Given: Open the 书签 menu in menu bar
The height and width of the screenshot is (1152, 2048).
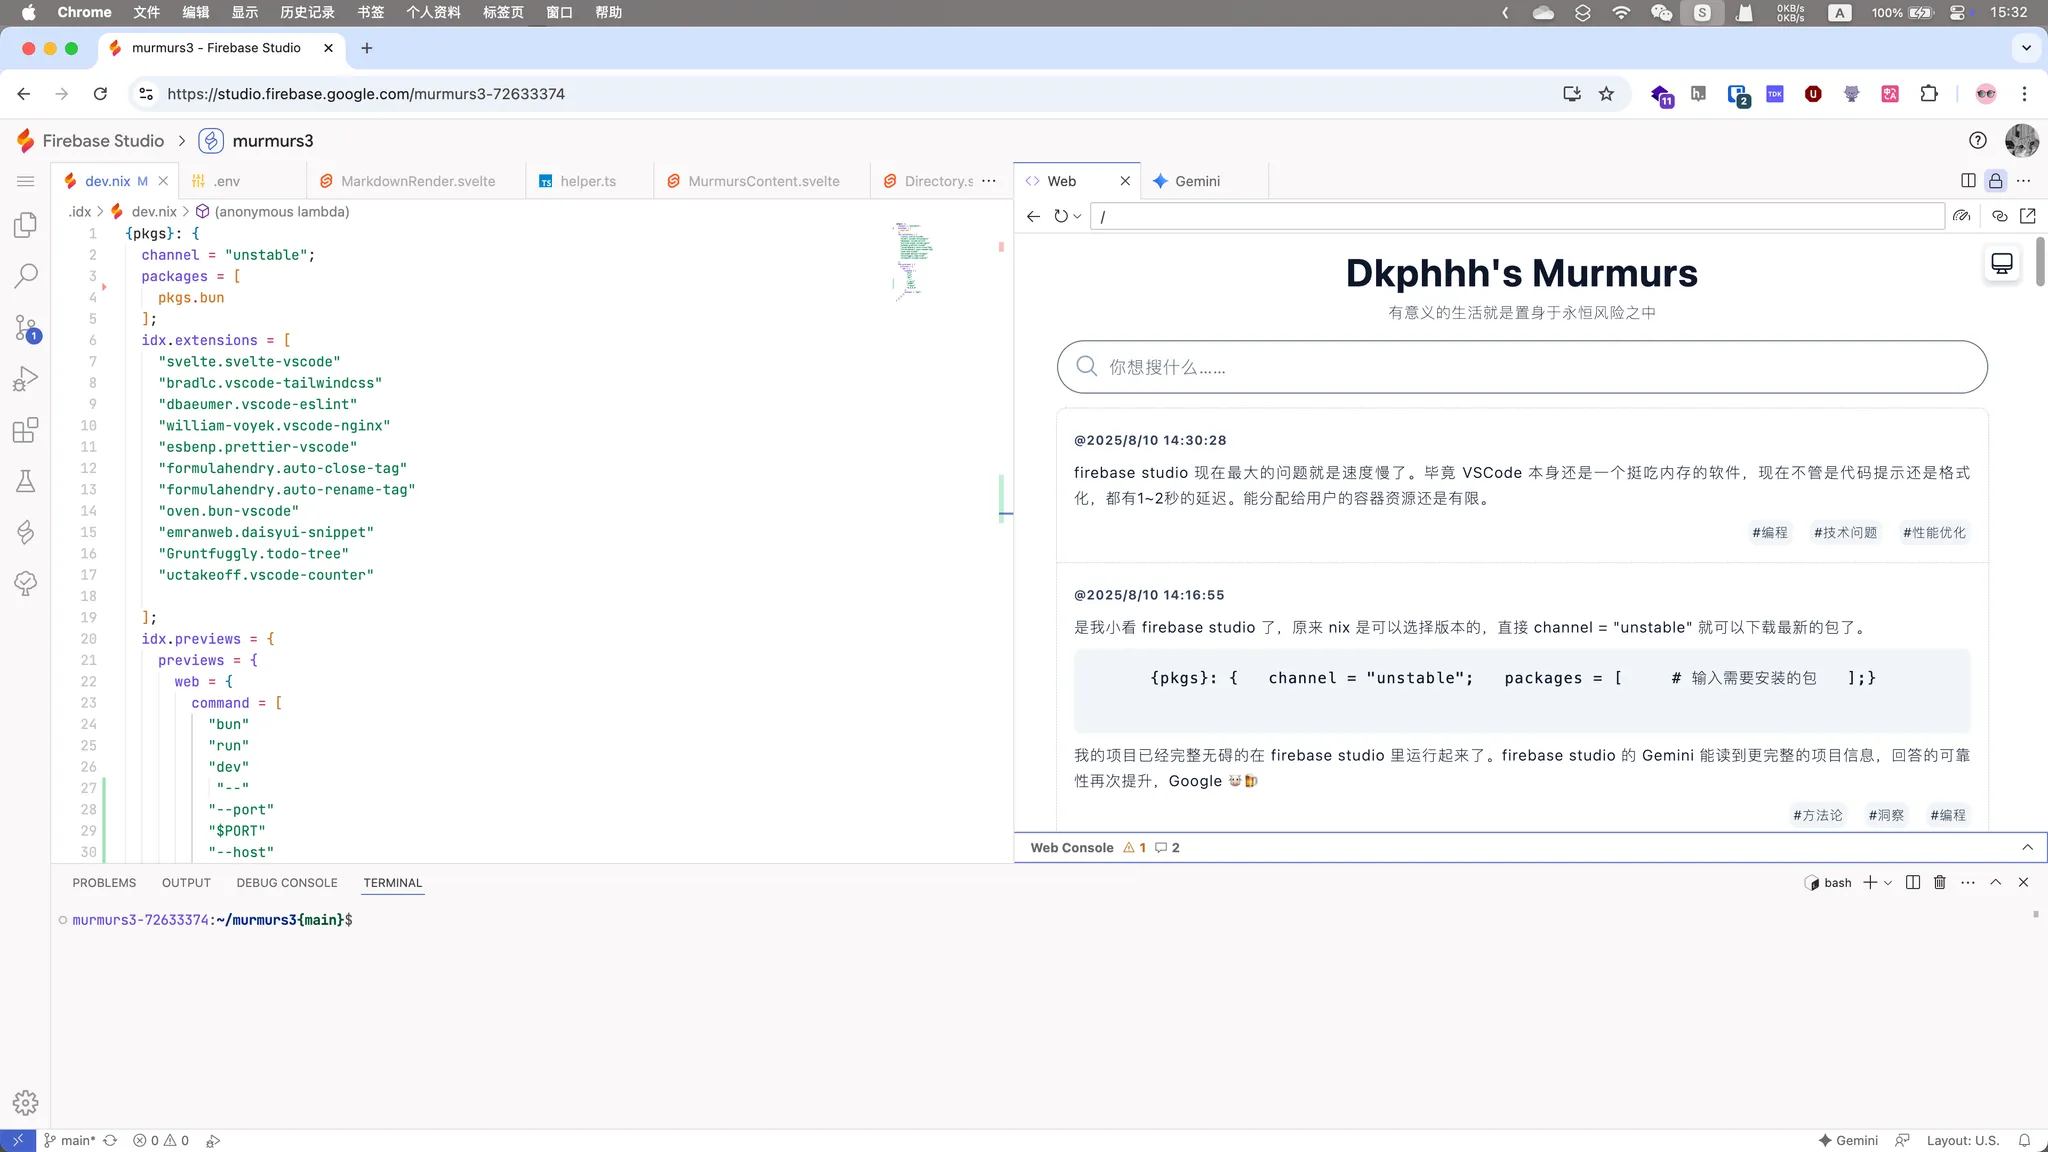Looking at the screenshot, I should [370, 12].
